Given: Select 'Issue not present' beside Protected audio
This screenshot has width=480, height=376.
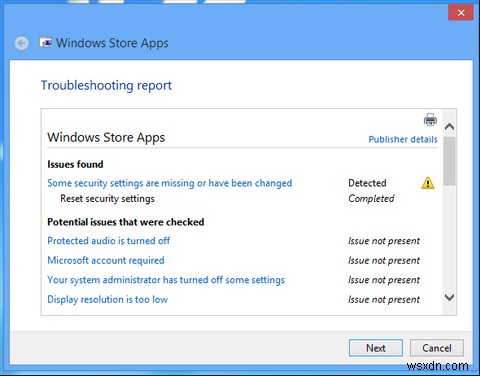Looking at the screenshot, I should (x=384, y=241).
